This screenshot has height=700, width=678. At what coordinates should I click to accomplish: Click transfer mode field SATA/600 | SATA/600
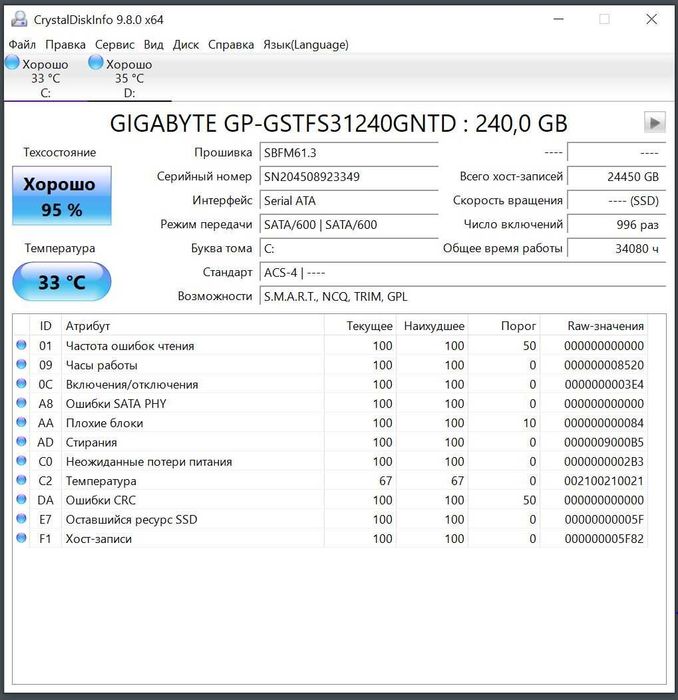(349, 225)
